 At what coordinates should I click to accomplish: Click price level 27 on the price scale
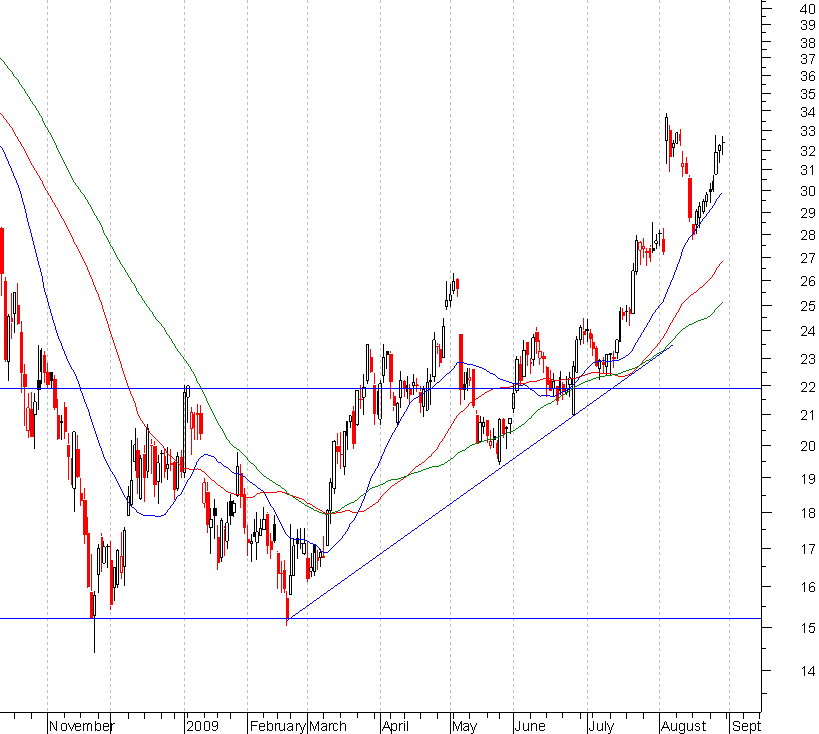[x=808, y=258]
